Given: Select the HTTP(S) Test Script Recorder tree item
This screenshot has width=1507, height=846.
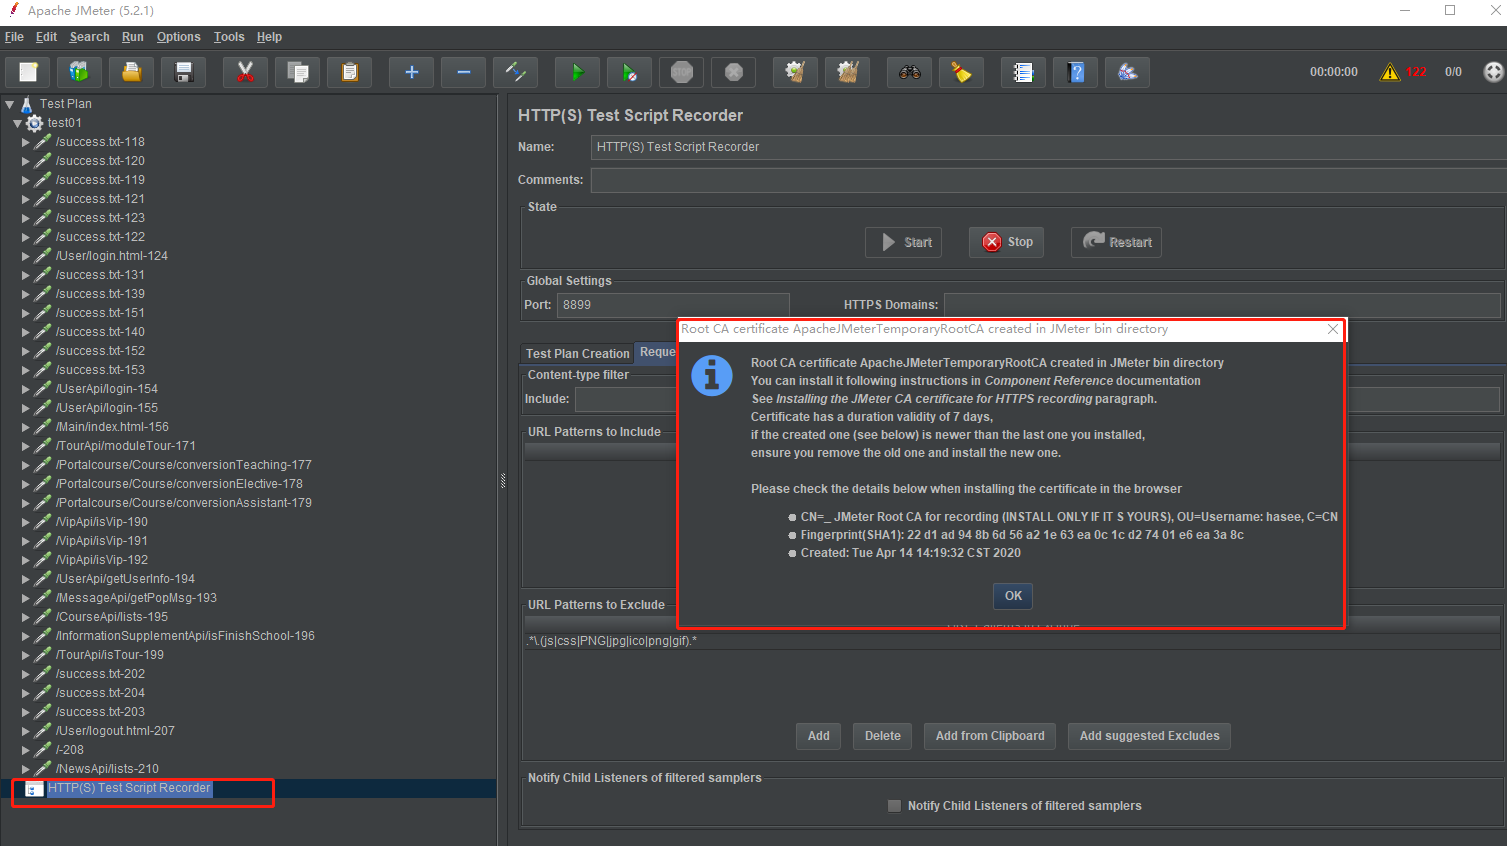Looking at the screenshot, I should point(129,788).
